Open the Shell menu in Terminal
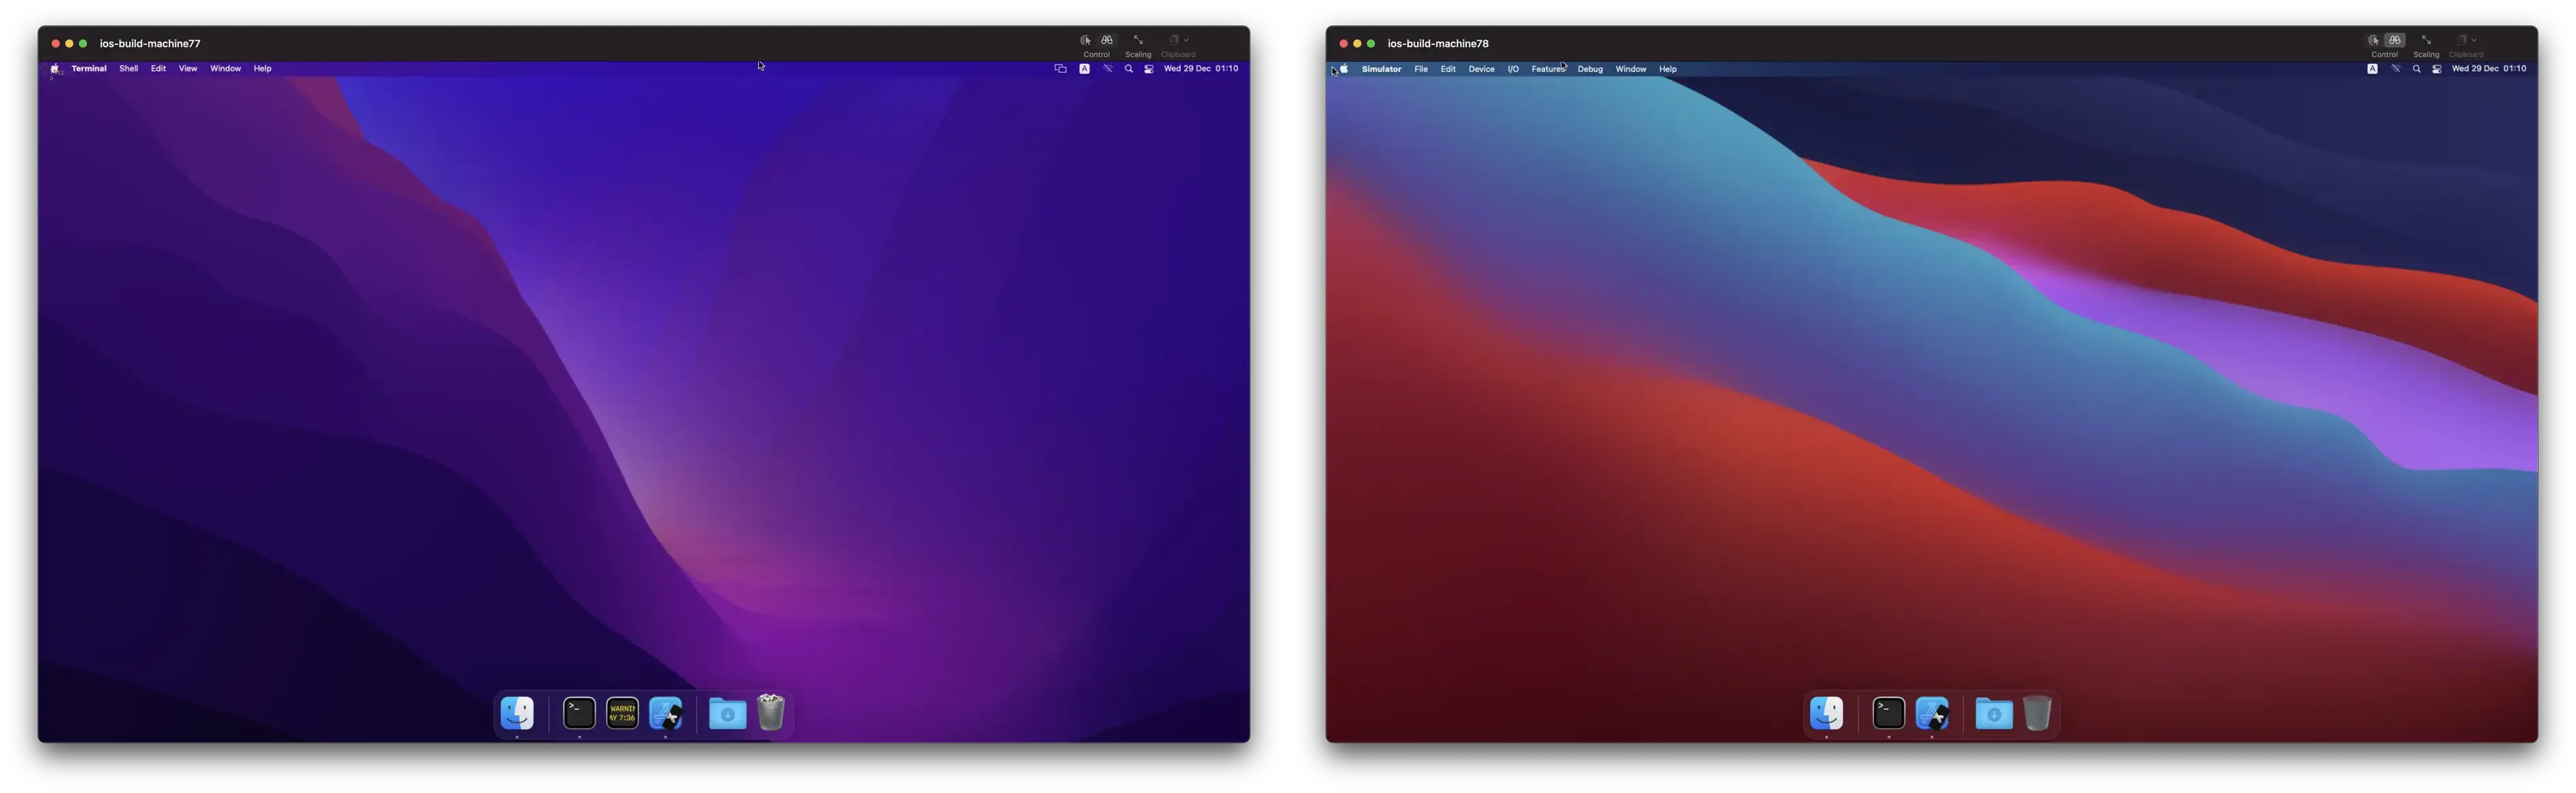 (x=129, y=69)
